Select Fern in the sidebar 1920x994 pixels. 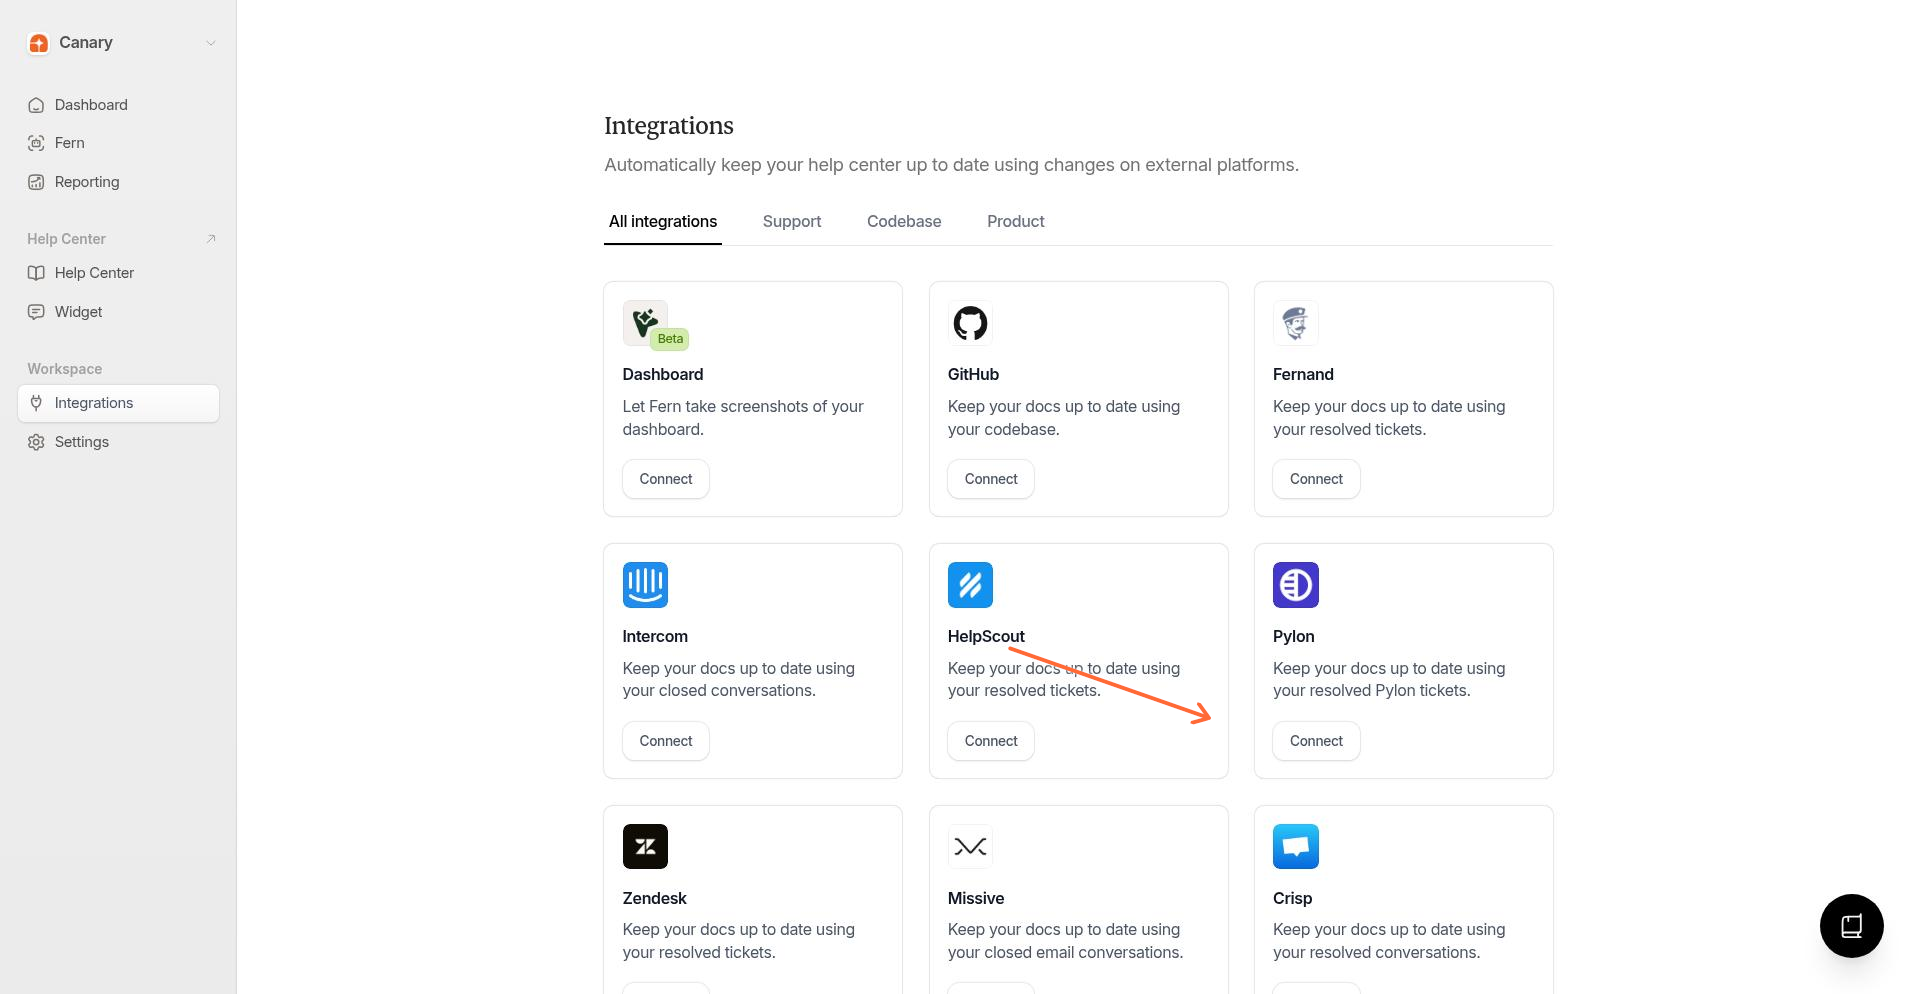(x=68, y=142)
